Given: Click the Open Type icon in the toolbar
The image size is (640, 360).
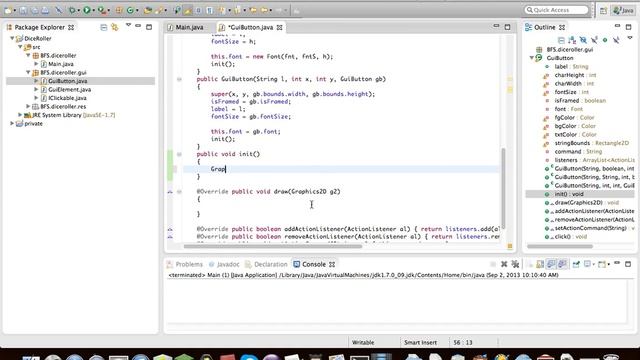Looking at the screenshot, I should 147,10.
